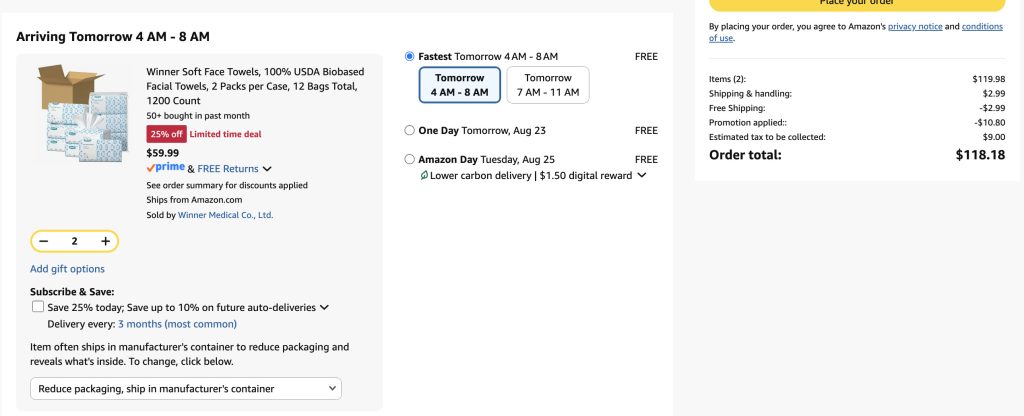Click the Shipping & handling $2.99 value
The image size is (1024, 416).
(x=994, y=93)
